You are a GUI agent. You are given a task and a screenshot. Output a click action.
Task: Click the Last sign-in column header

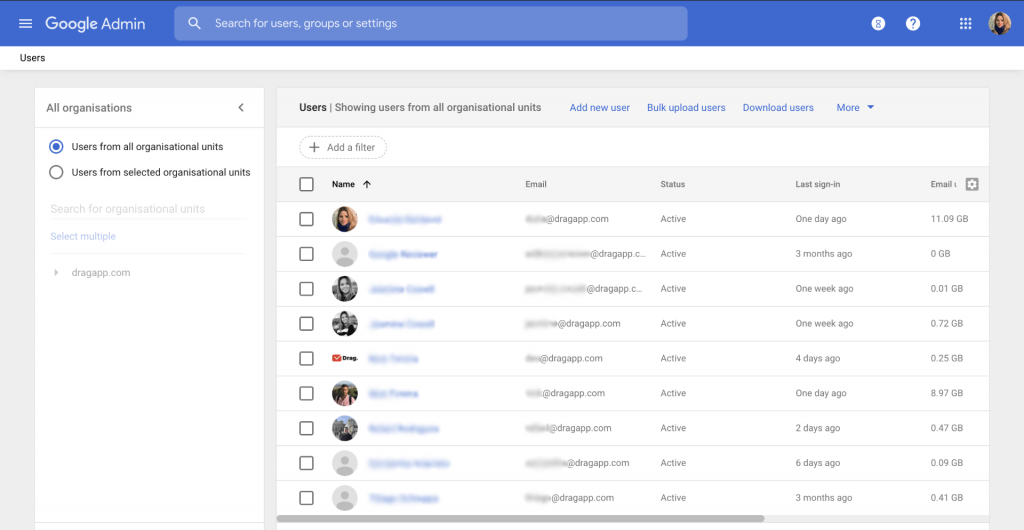pyautogui.click(x=818, y=185)
